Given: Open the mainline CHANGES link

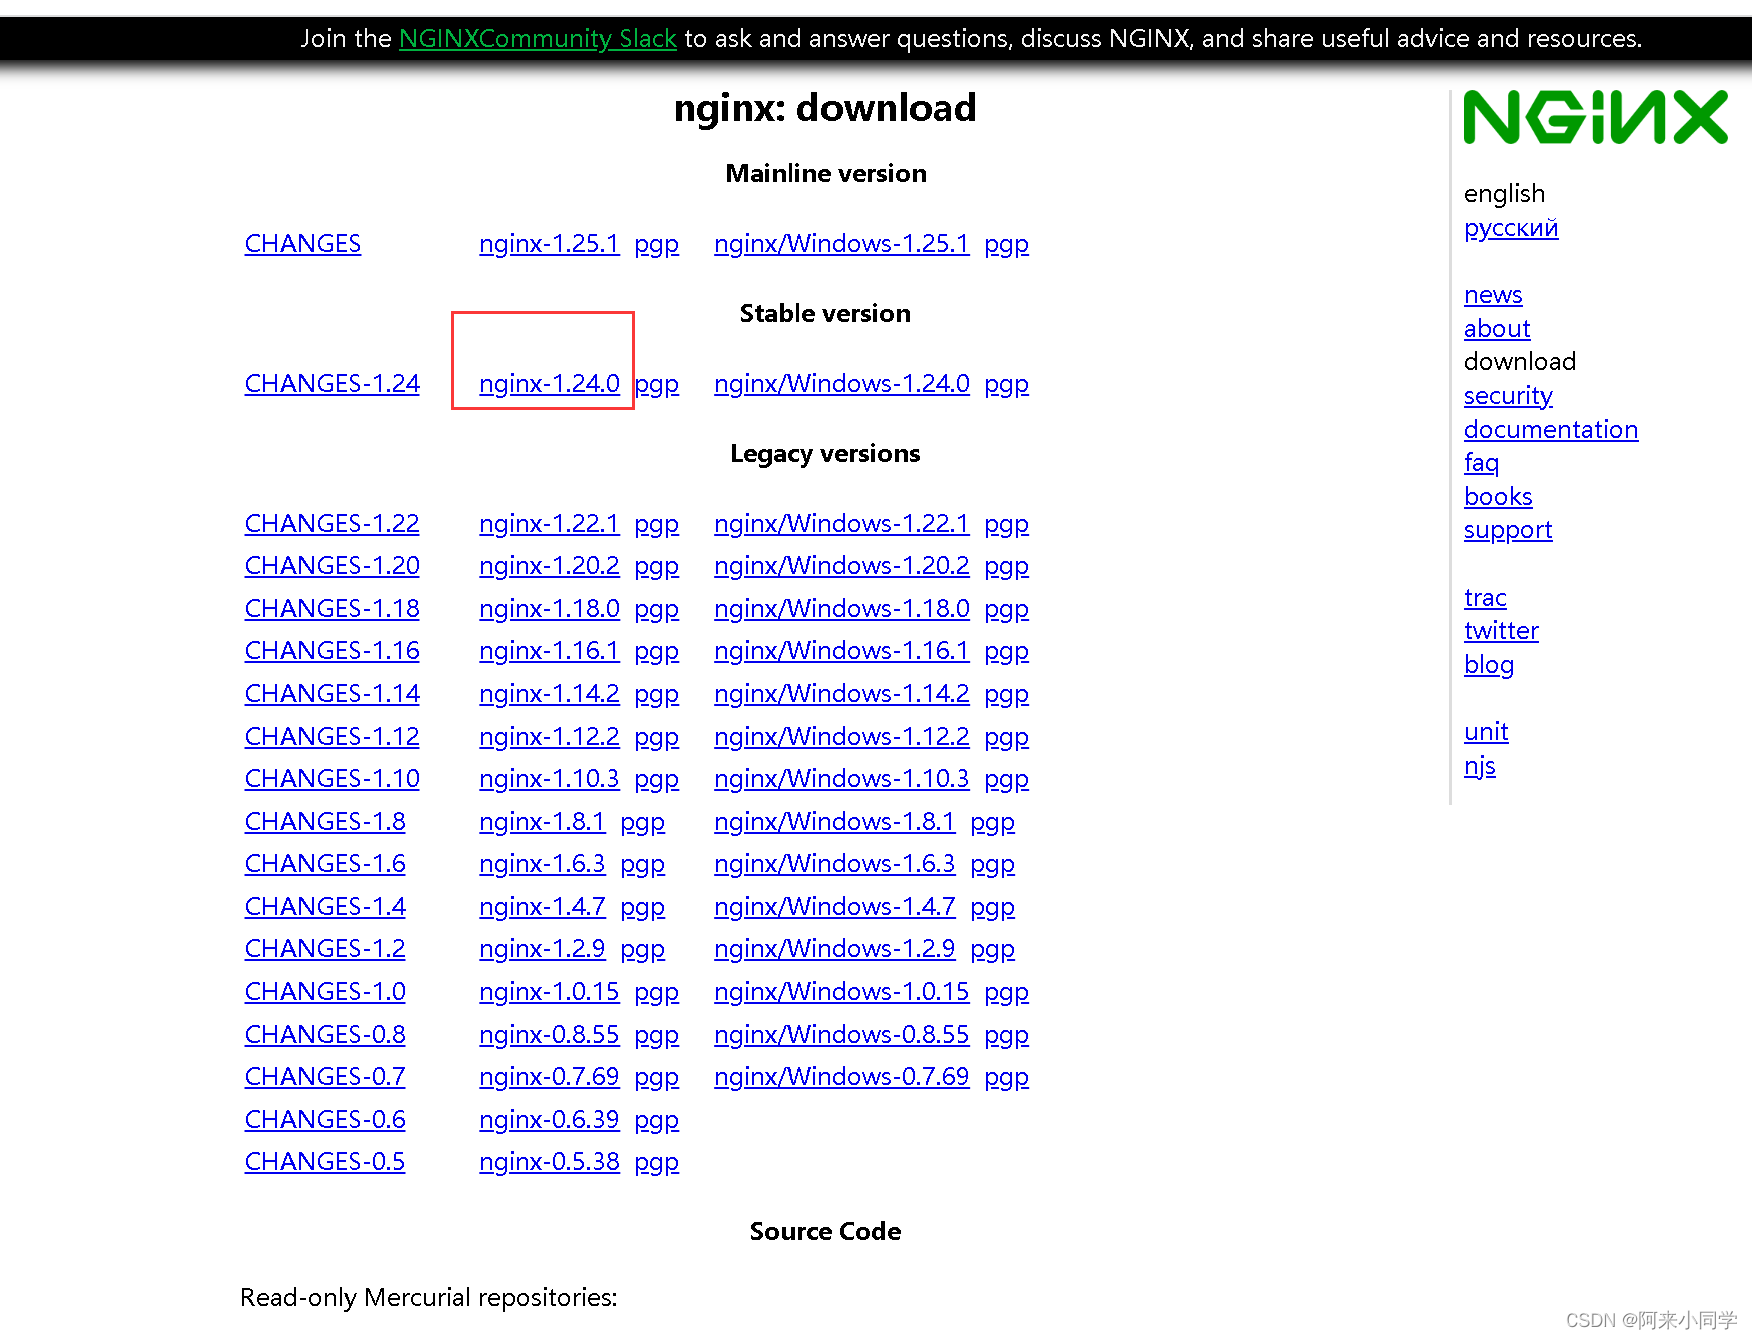Looking at the screenshot, I should pyautogui.click(x=303, y=244).
